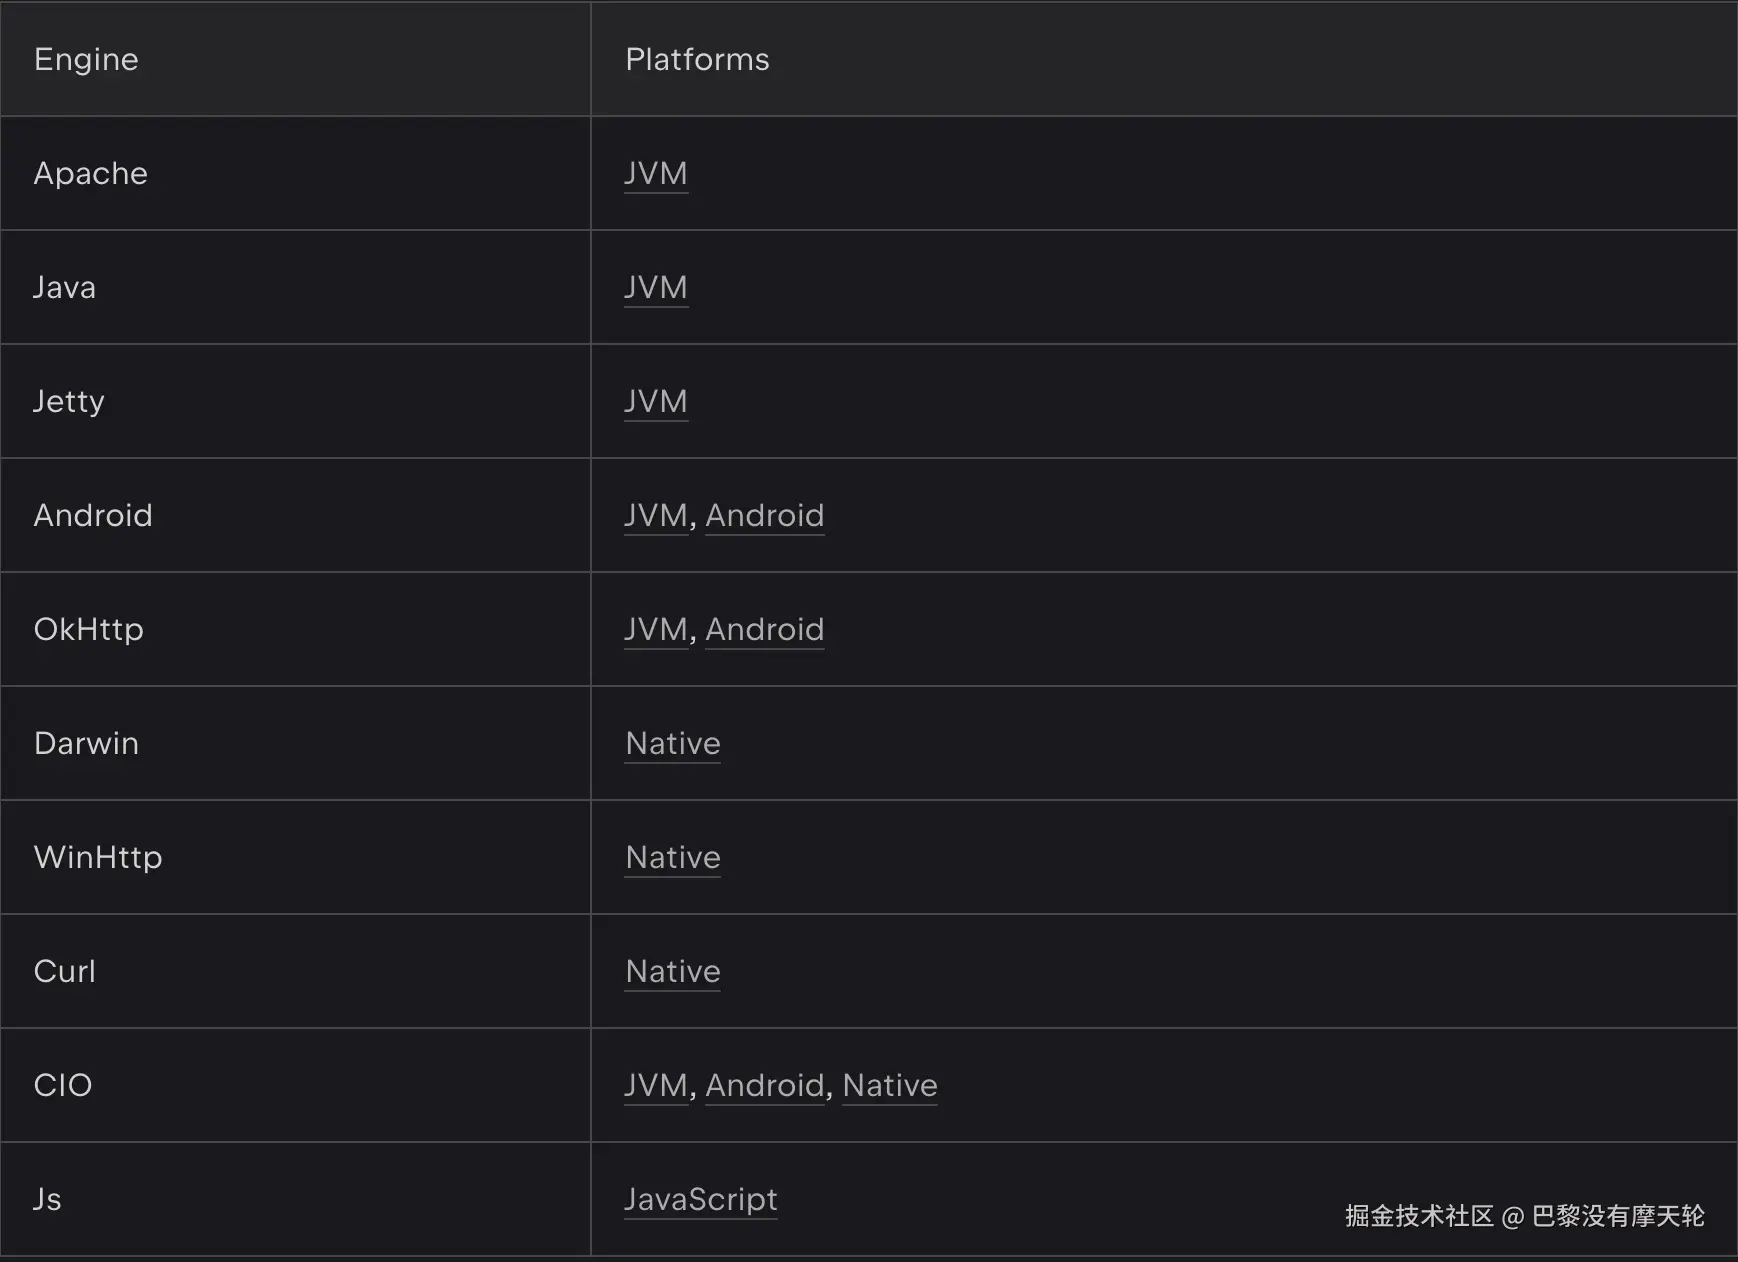This screenshot has width=1738, height=1262.
Task: Click the JVM link in the OkHttp row
Action: (656, 630)
